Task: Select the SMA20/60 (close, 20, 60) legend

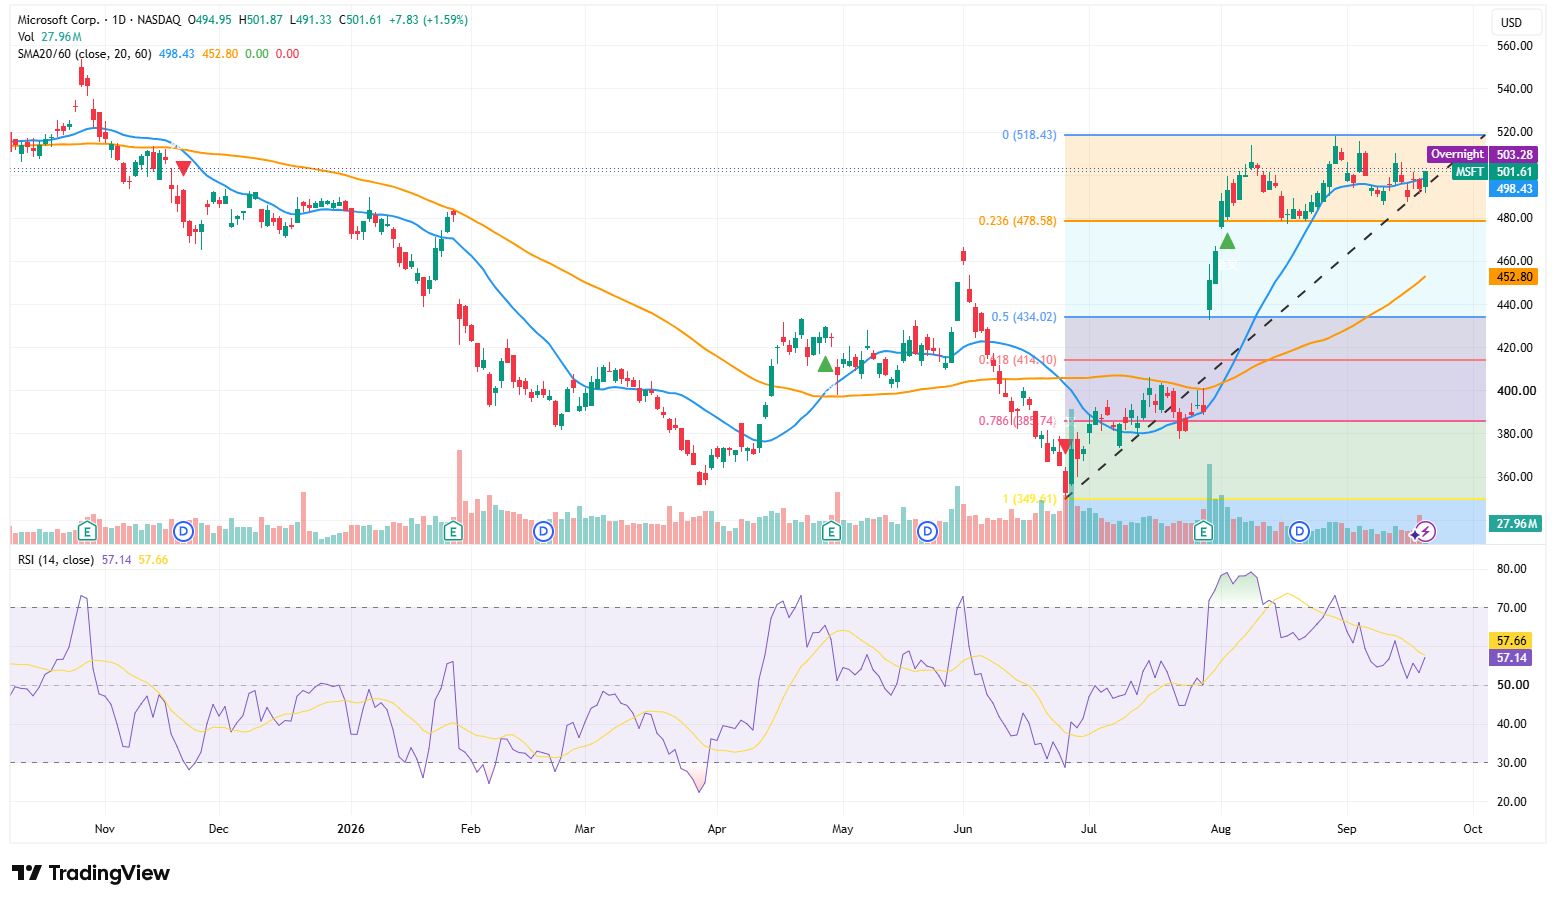Action: pos(85,54)
